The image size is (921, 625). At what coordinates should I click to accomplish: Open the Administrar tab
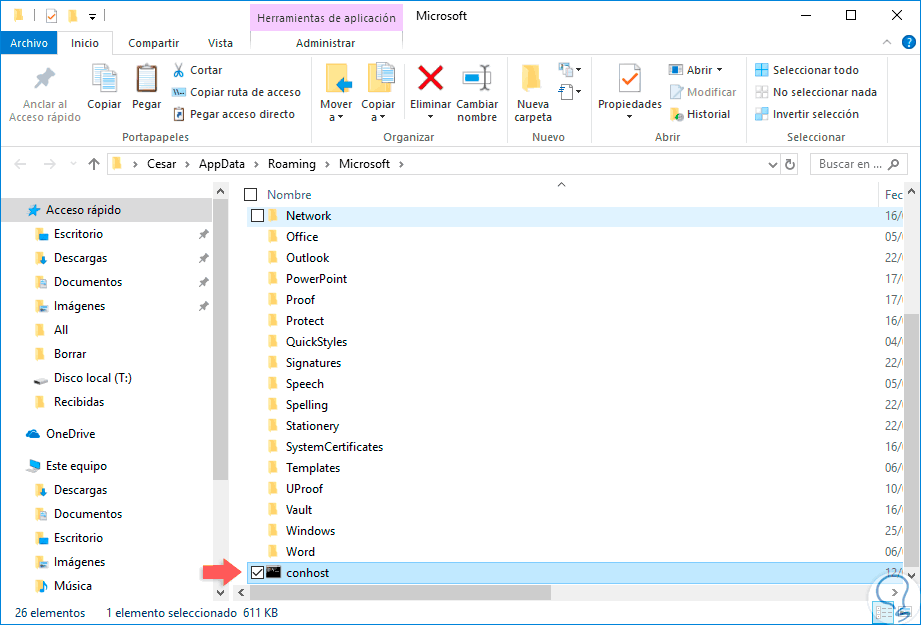[x=325, y=43]
